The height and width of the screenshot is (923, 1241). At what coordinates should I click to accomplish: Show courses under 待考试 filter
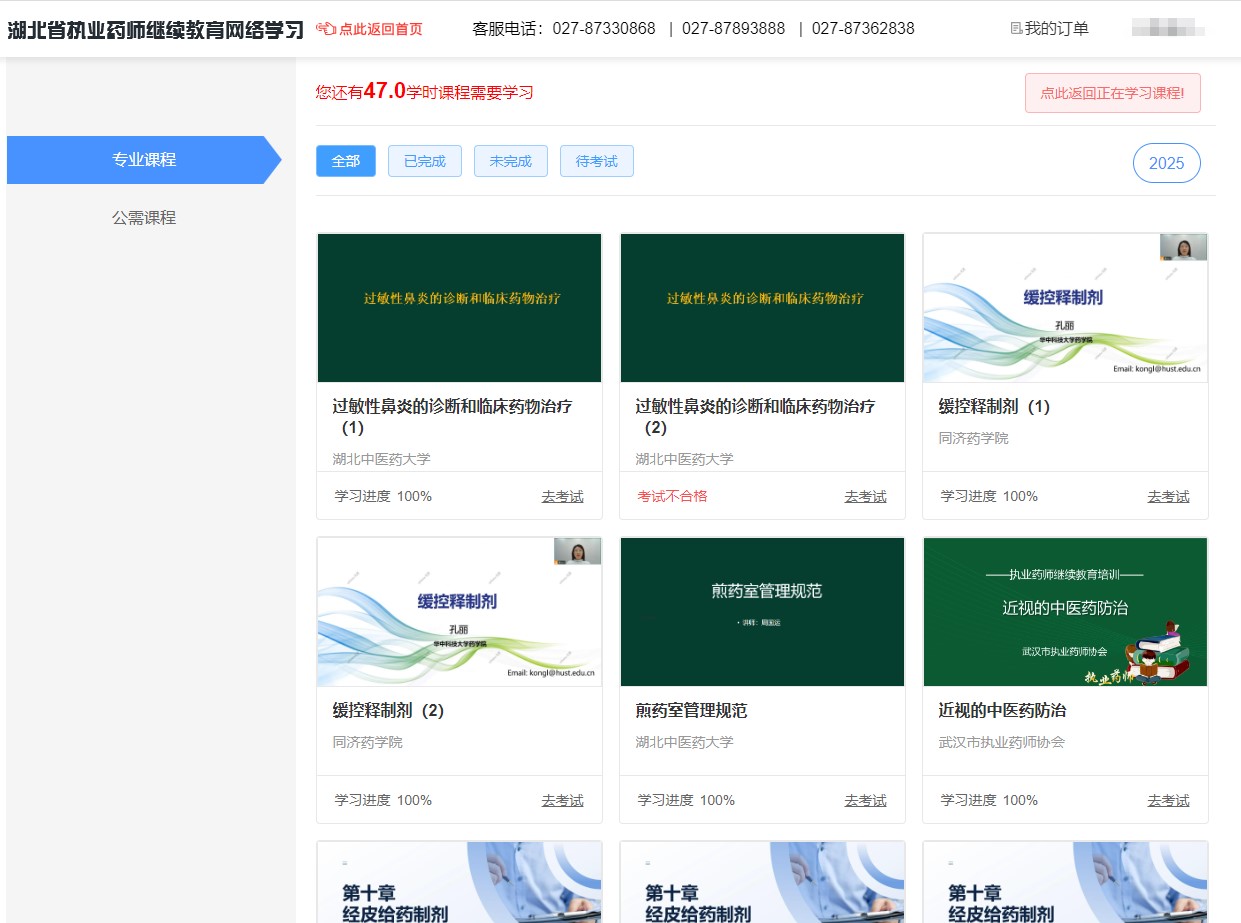(x=597, y=161)
